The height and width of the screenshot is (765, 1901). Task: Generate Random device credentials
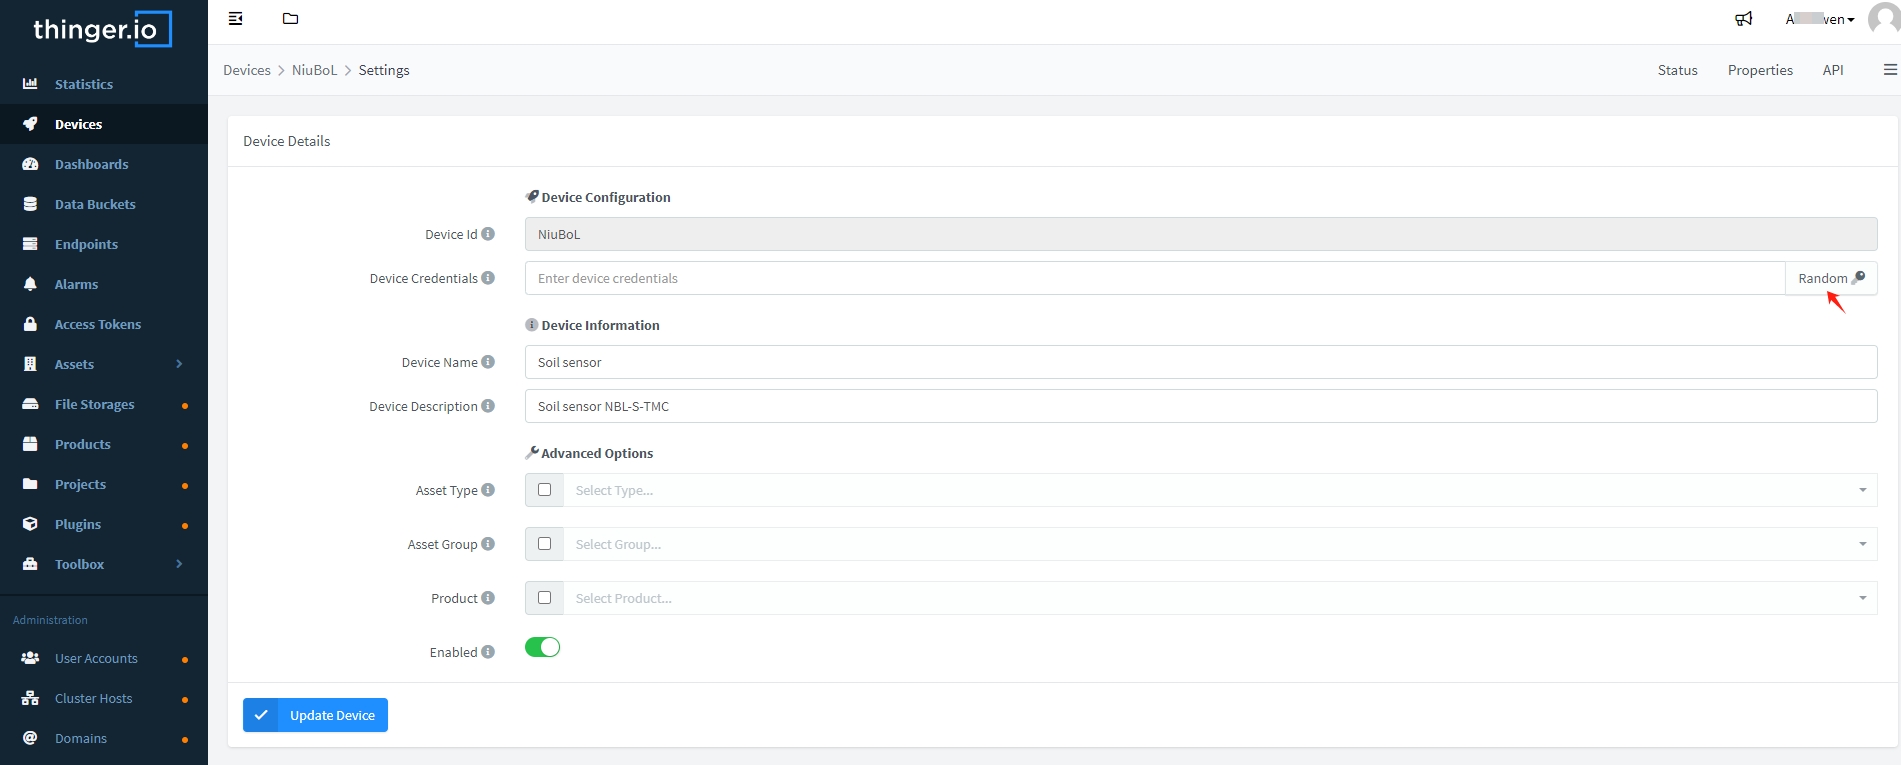pyautogui.click(x=1830, y=278)
